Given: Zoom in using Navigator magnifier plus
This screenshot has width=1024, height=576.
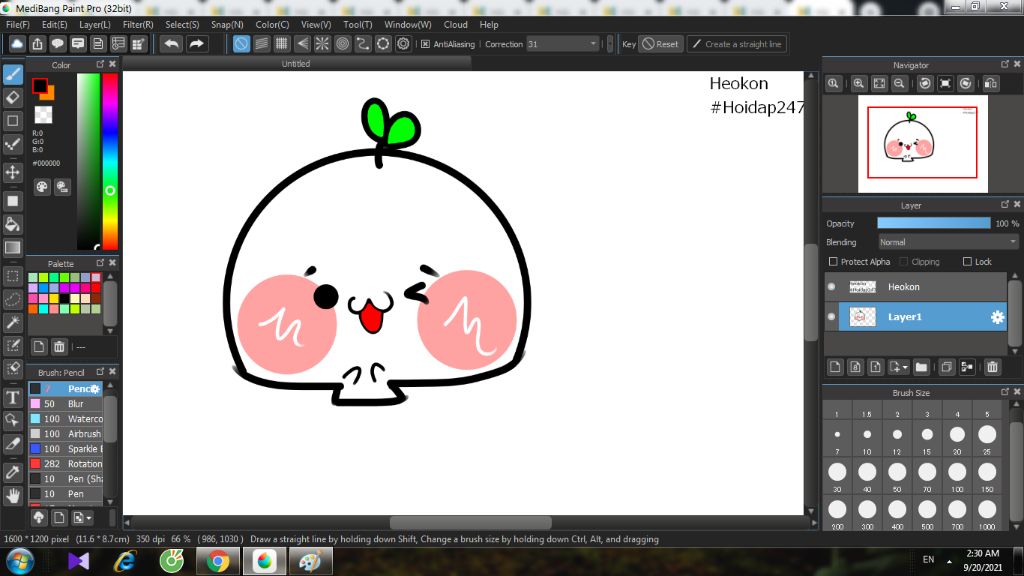Looking at the screenshot, I should point(859,84).
